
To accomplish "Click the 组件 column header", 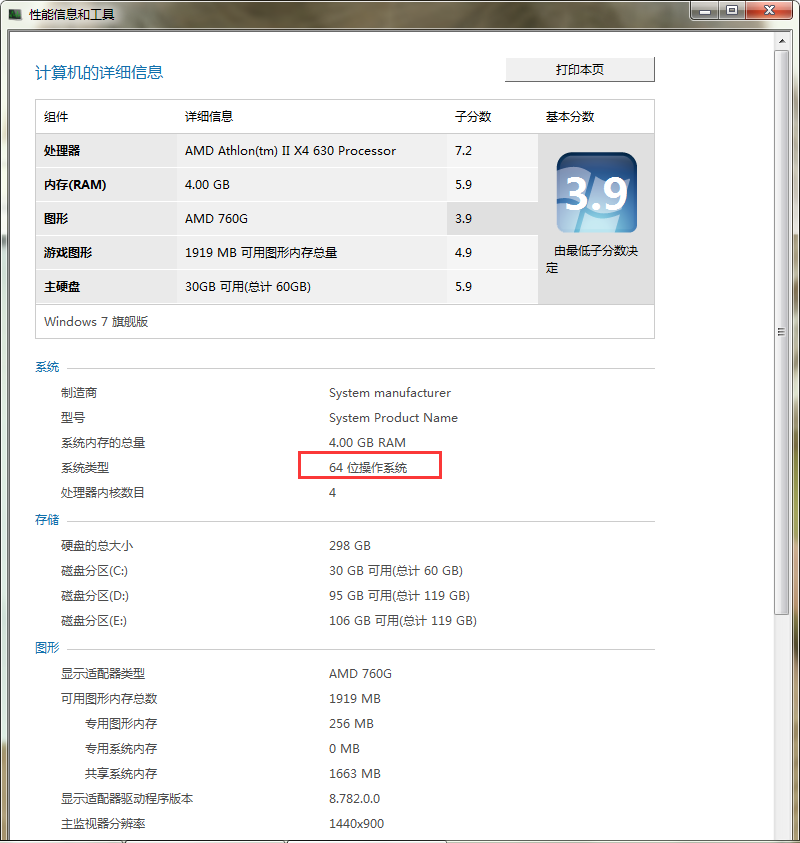I will point(56,117).
